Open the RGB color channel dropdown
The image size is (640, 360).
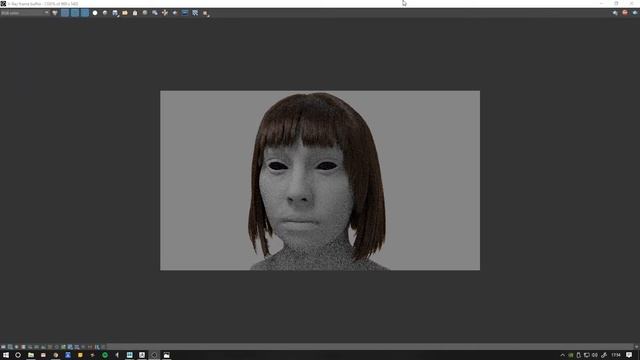24,13
